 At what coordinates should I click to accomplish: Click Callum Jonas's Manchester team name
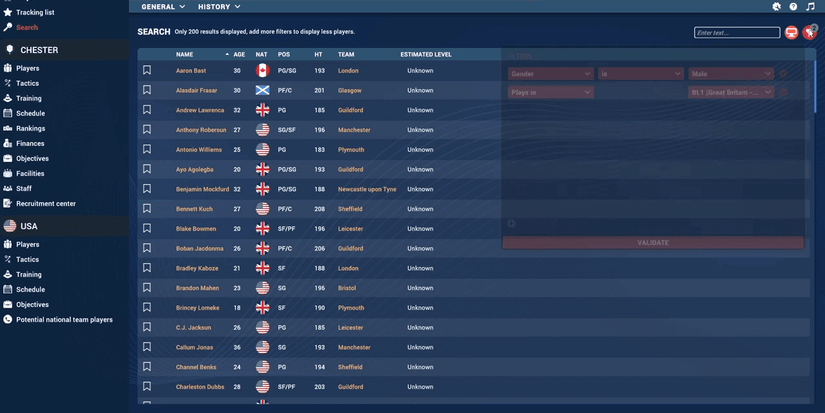coord(354,347)
